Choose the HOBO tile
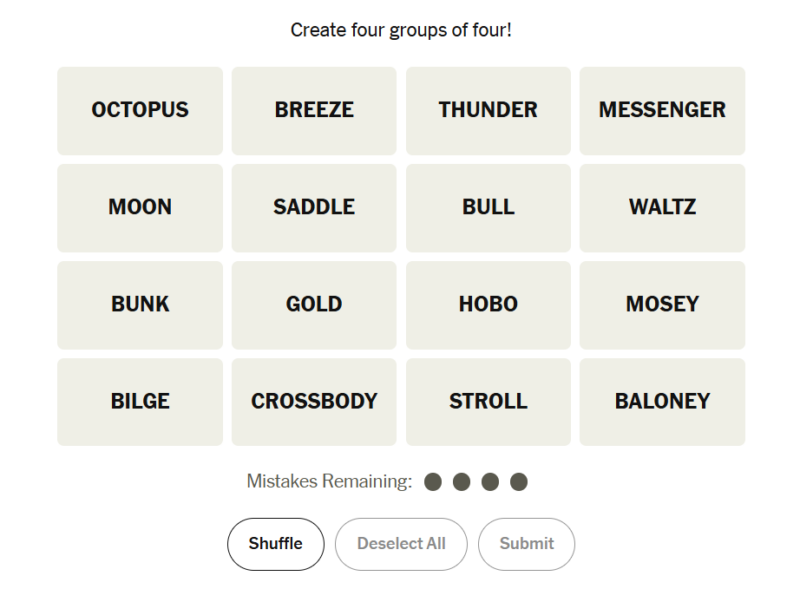Viewport: 800px width, 602px height. (488, 305)
